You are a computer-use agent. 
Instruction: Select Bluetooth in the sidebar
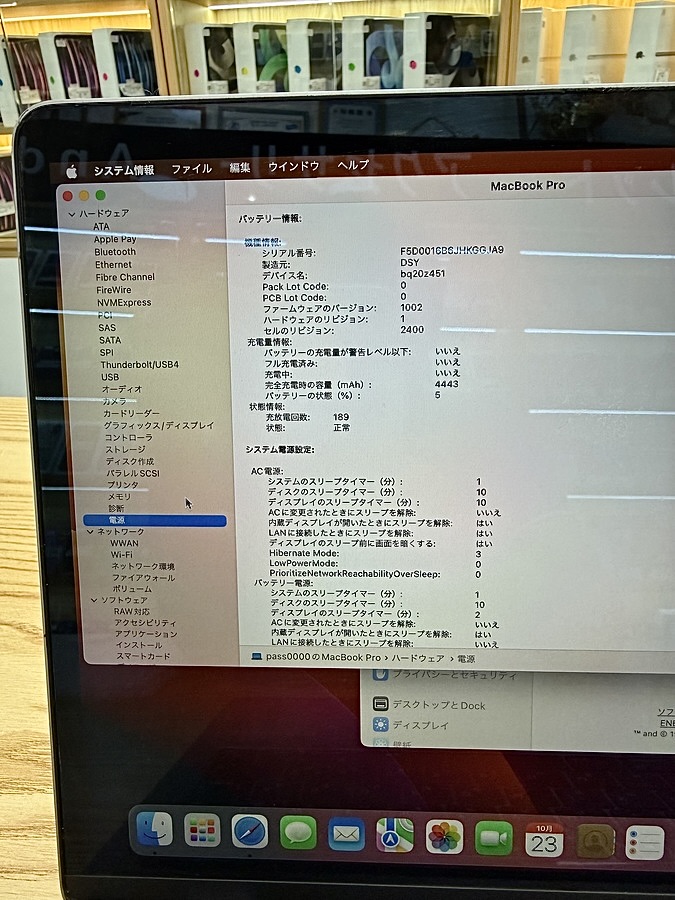click(x=115, y=252)
